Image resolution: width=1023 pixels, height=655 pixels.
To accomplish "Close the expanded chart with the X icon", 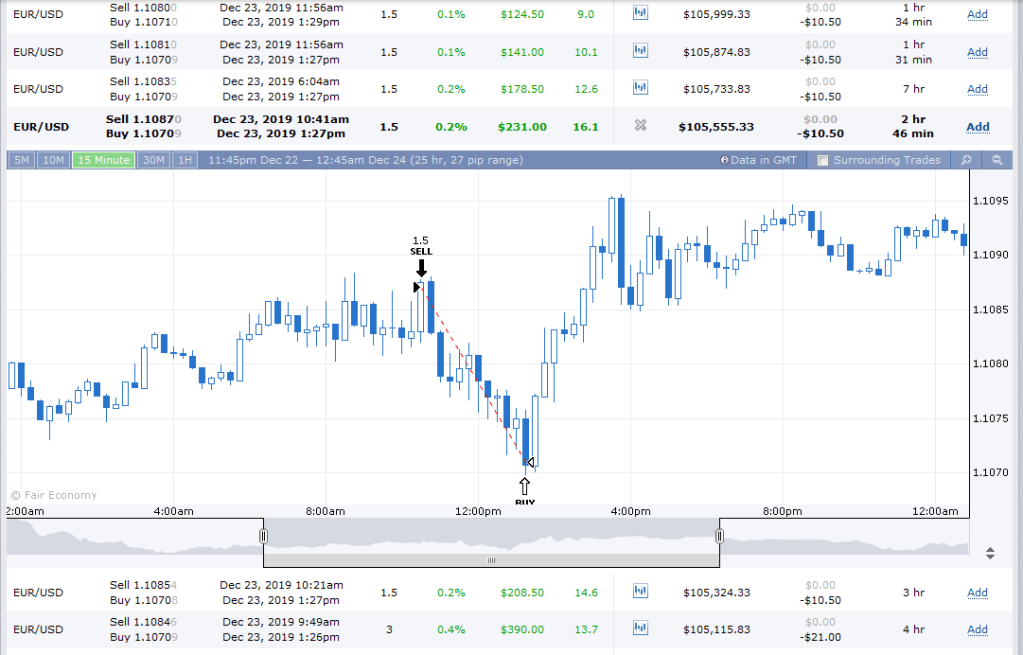I will 641,127.
